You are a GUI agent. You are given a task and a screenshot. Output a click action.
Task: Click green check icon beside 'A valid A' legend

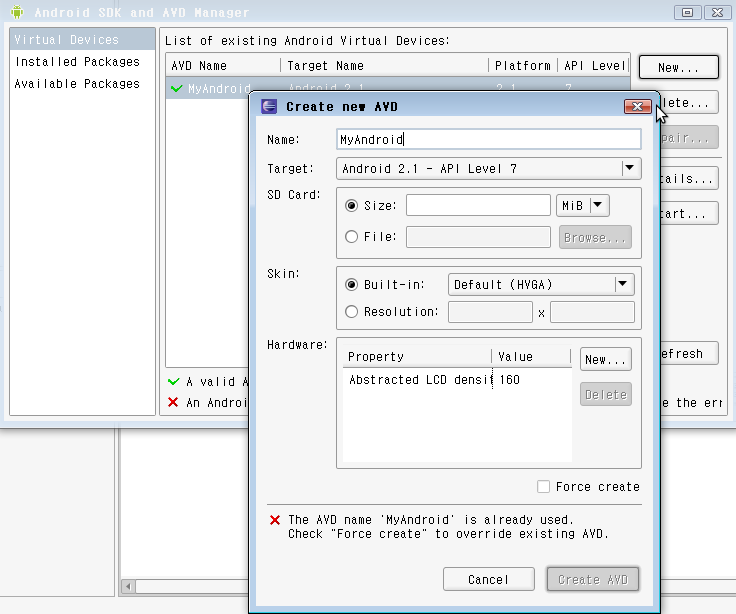tap(174, 381)
